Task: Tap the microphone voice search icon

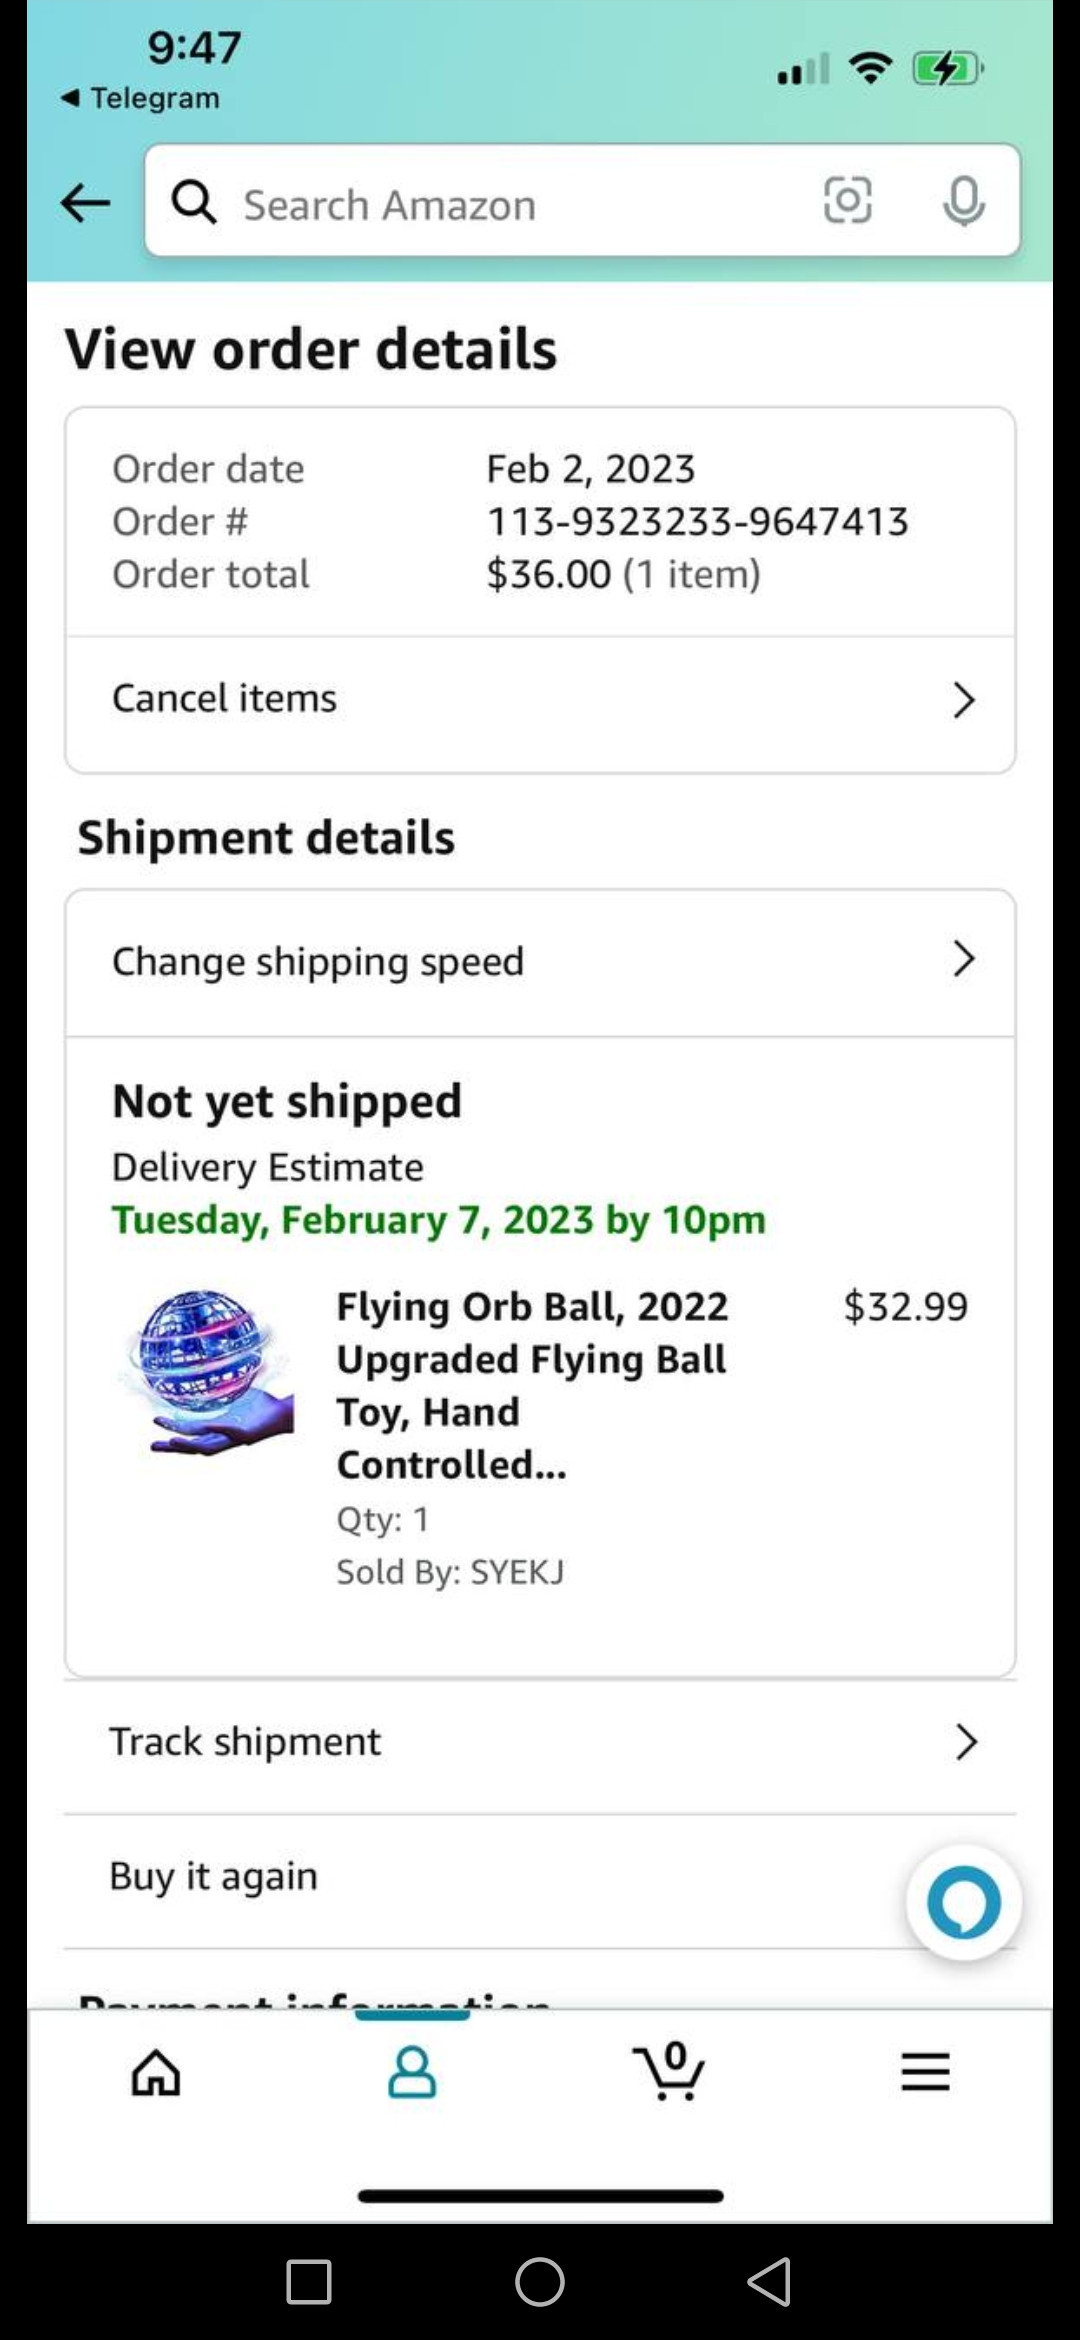Action: (963, 201)
